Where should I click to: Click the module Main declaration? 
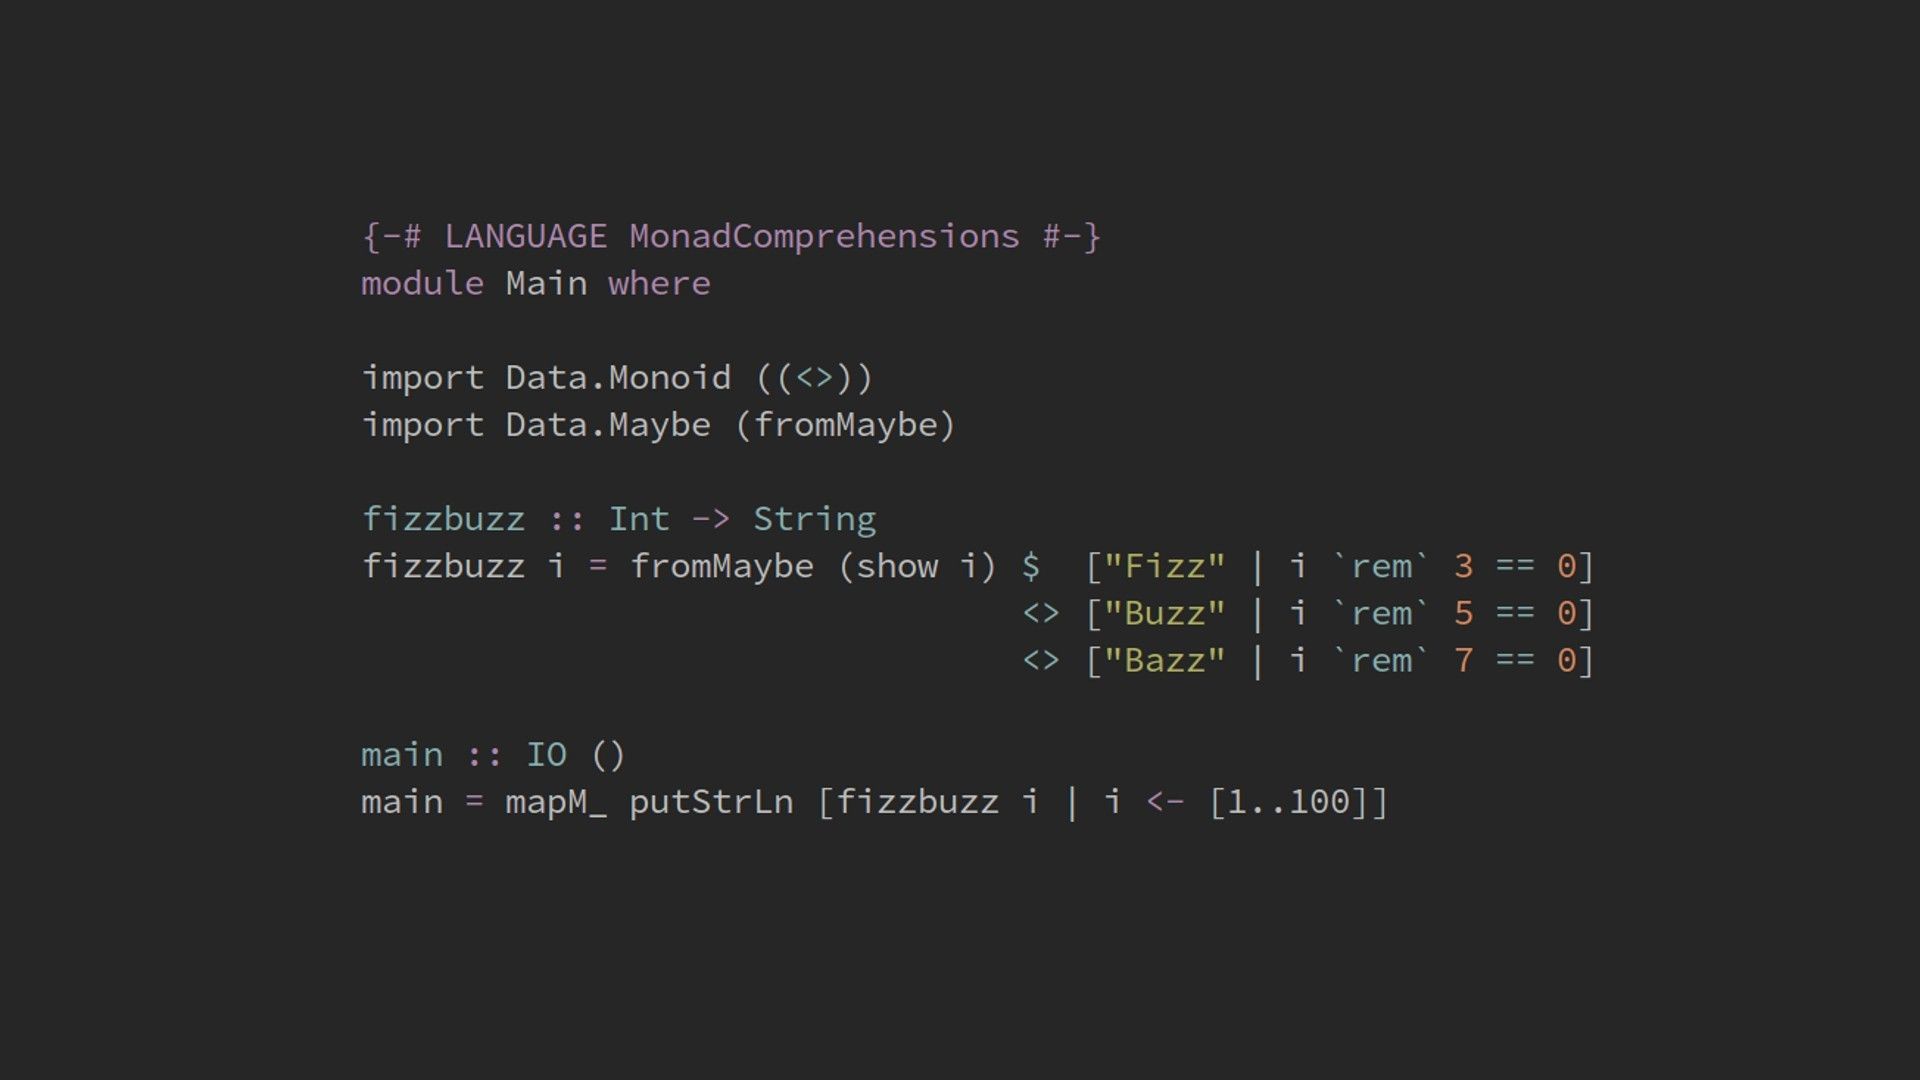click(534, 282)
